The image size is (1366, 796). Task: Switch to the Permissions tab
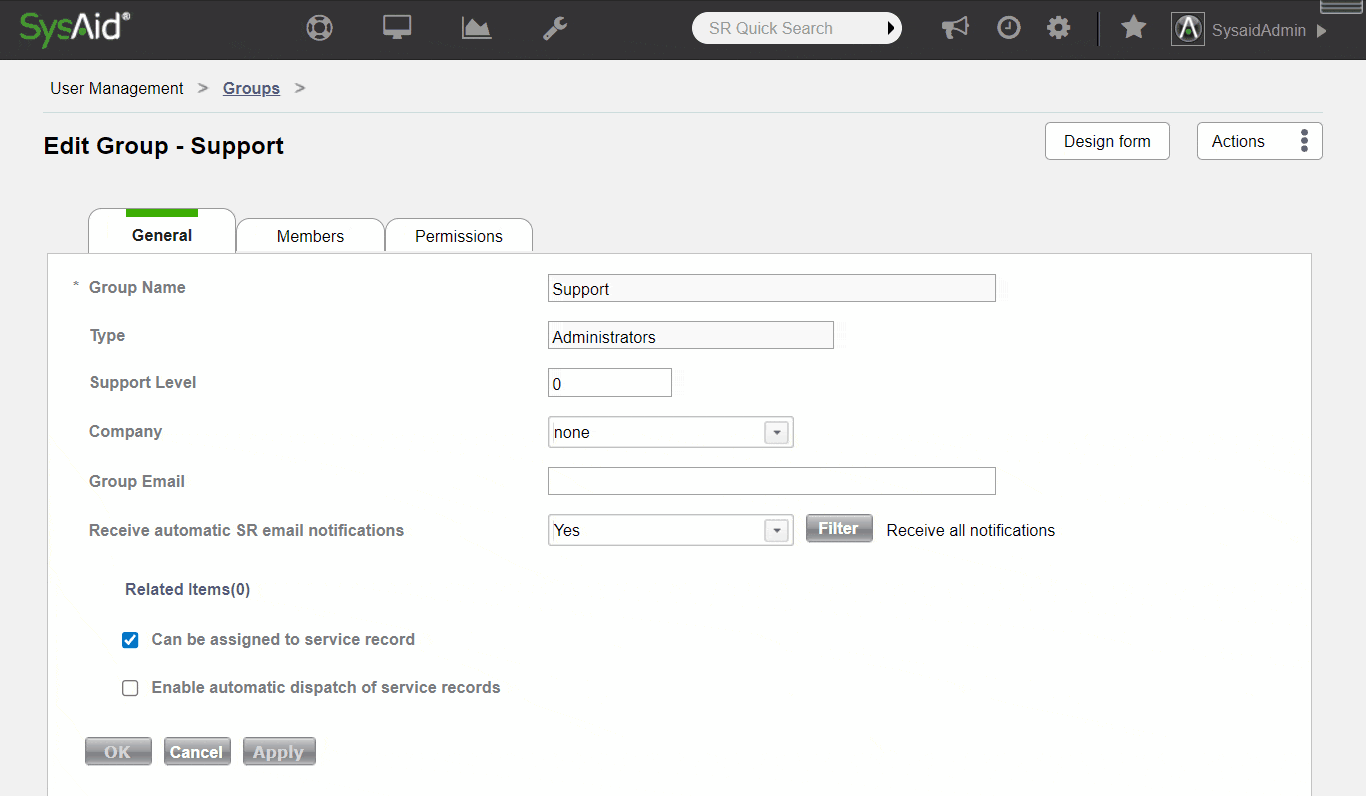459,236
